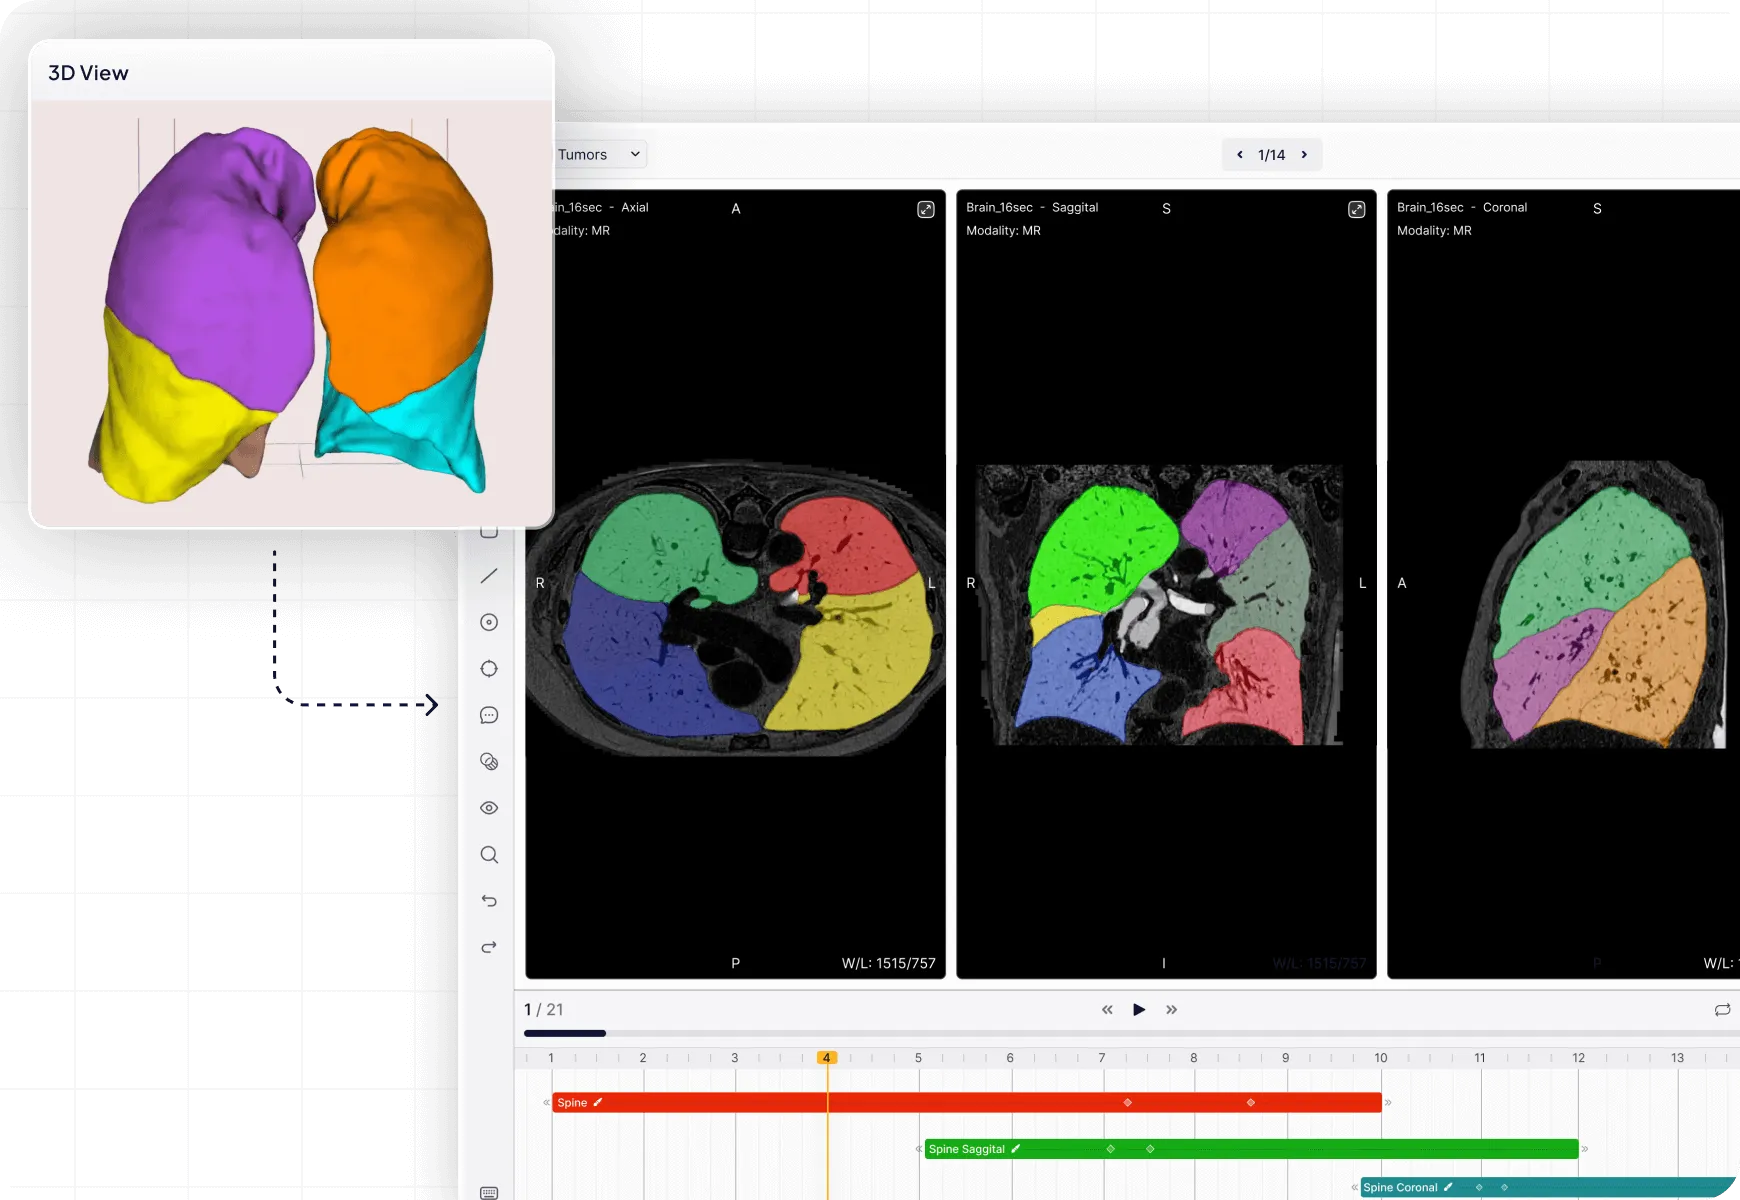1740x1200 pixels.
Task: Click the "Brain_16sec - Coronal" viewport label
Action: 1462,207
